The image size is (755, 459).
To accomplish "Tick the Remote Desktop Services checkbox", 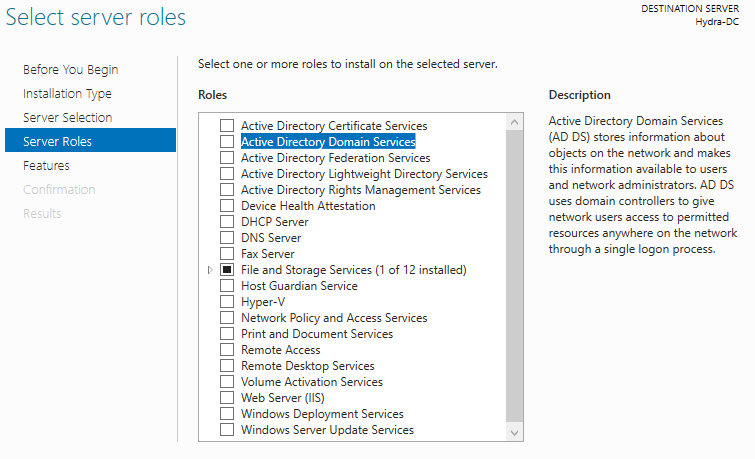I will click(227, 366).
